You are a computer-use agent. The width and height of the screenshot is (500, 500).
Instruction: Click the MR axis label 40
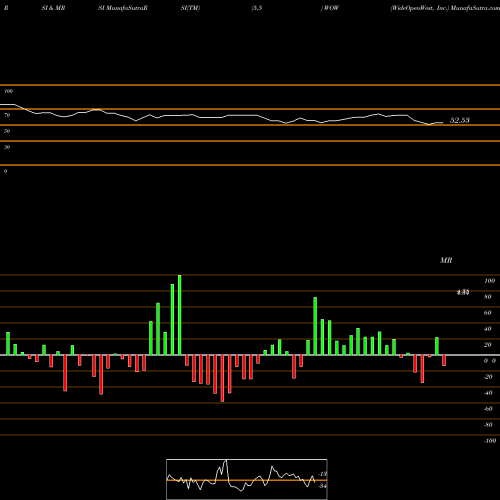click(488, 329)
